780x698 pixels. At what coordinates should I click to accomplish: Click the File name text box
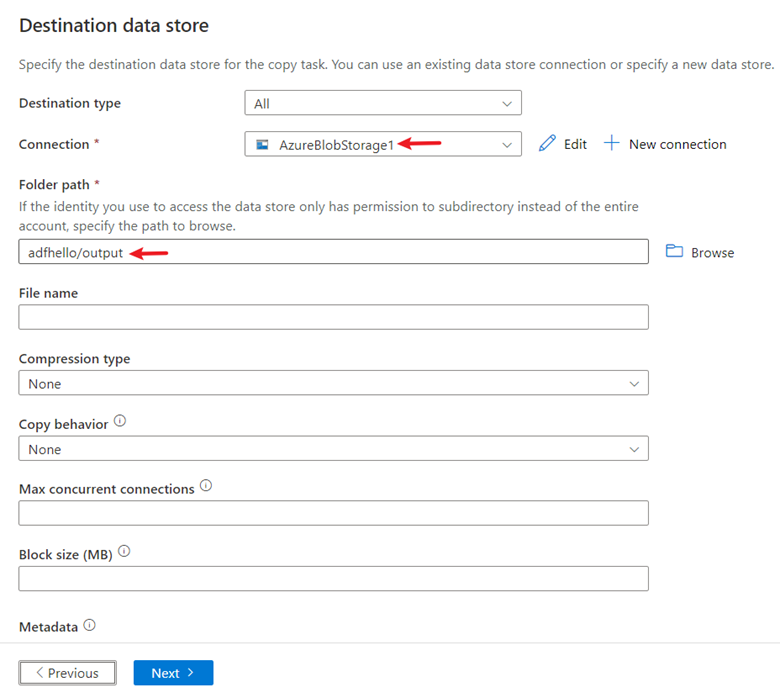coord(333,317)
